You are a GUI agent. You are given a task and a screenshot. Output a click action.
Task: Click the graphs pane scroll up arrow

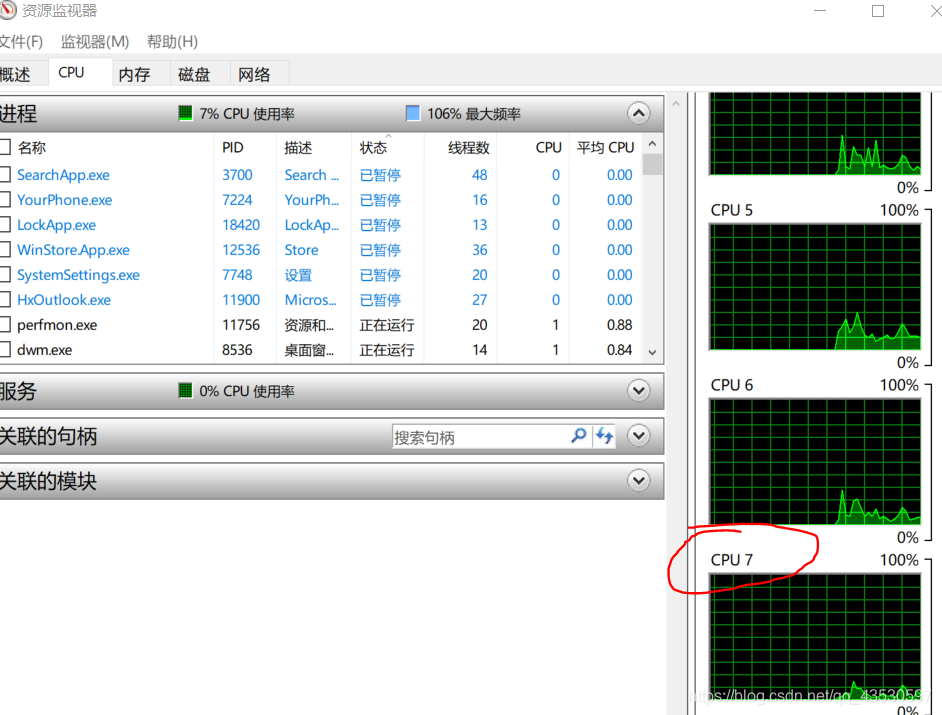[676, 104]
